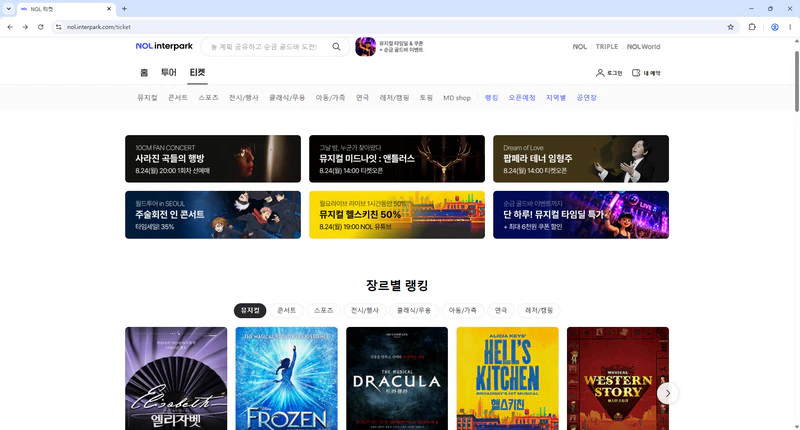Select the 뮤지컬 ranking filter pill
Viewport: 800px width, 430px height.
tap(250, 310)
